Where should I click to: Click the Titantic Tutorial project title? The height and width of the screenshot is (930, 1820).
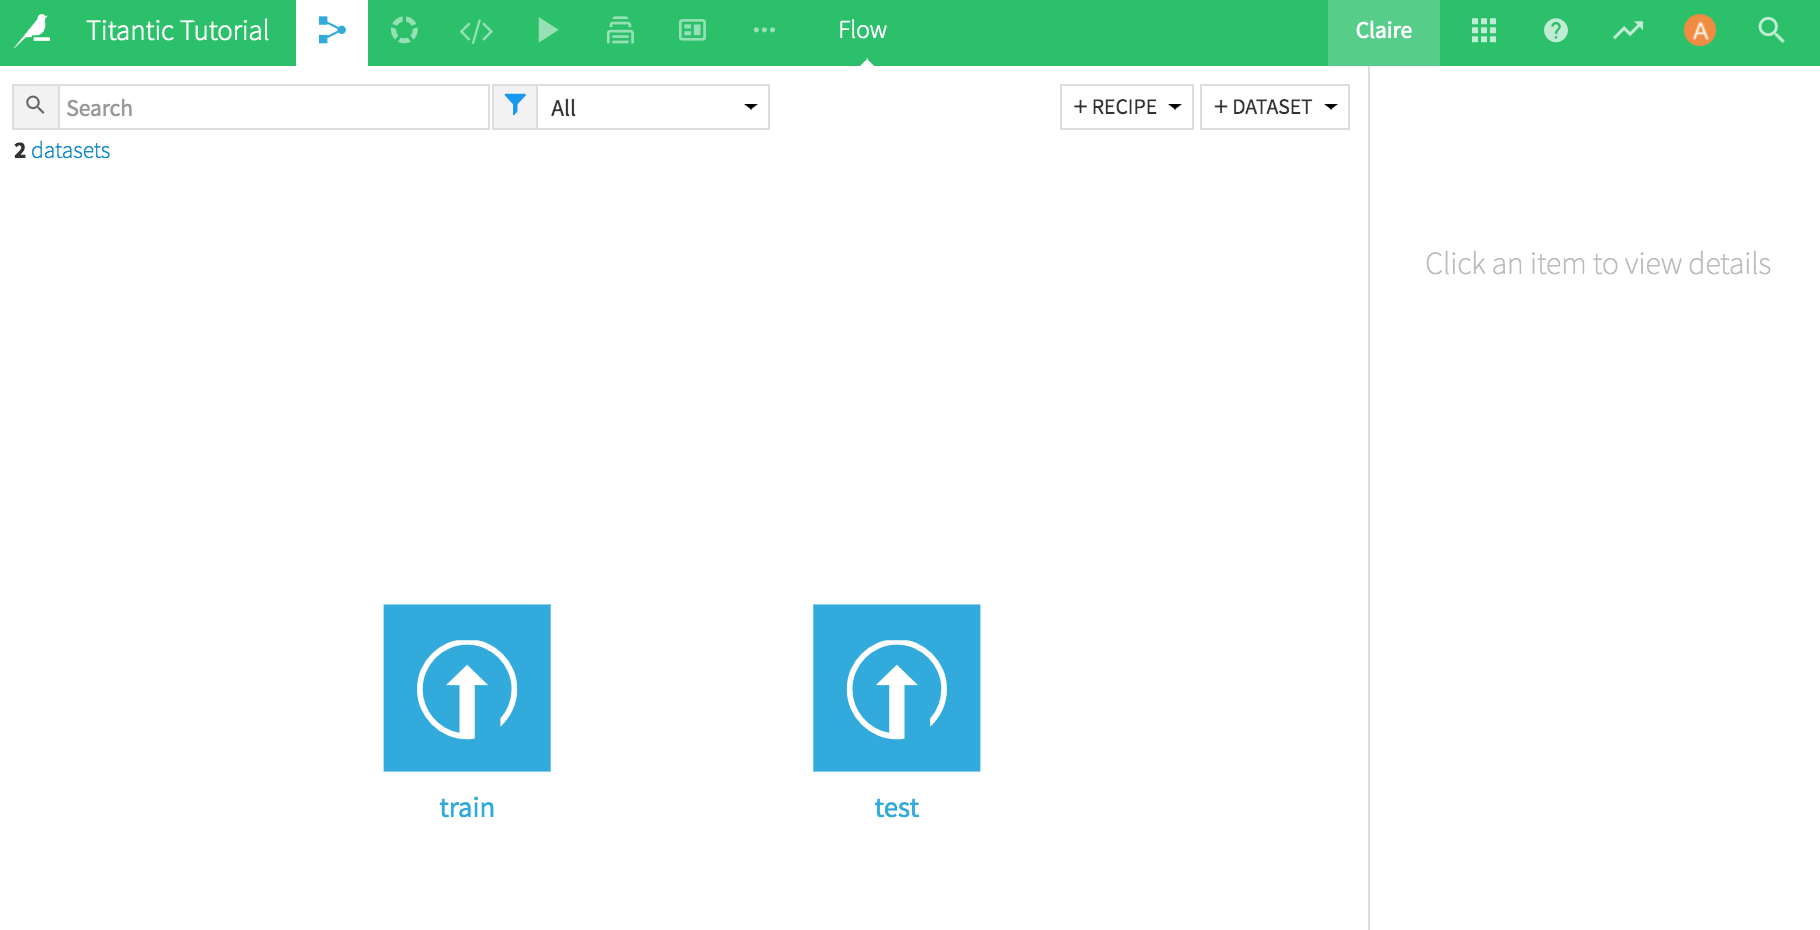pyautogui.click(x=178, y=31)
